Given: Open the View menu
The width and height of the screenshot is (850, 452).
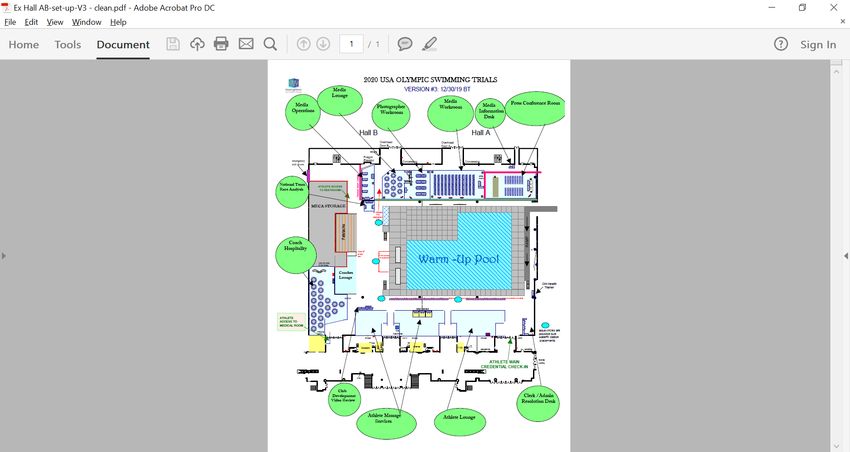Looking at the screenshot, I should [x=55, y=22].
